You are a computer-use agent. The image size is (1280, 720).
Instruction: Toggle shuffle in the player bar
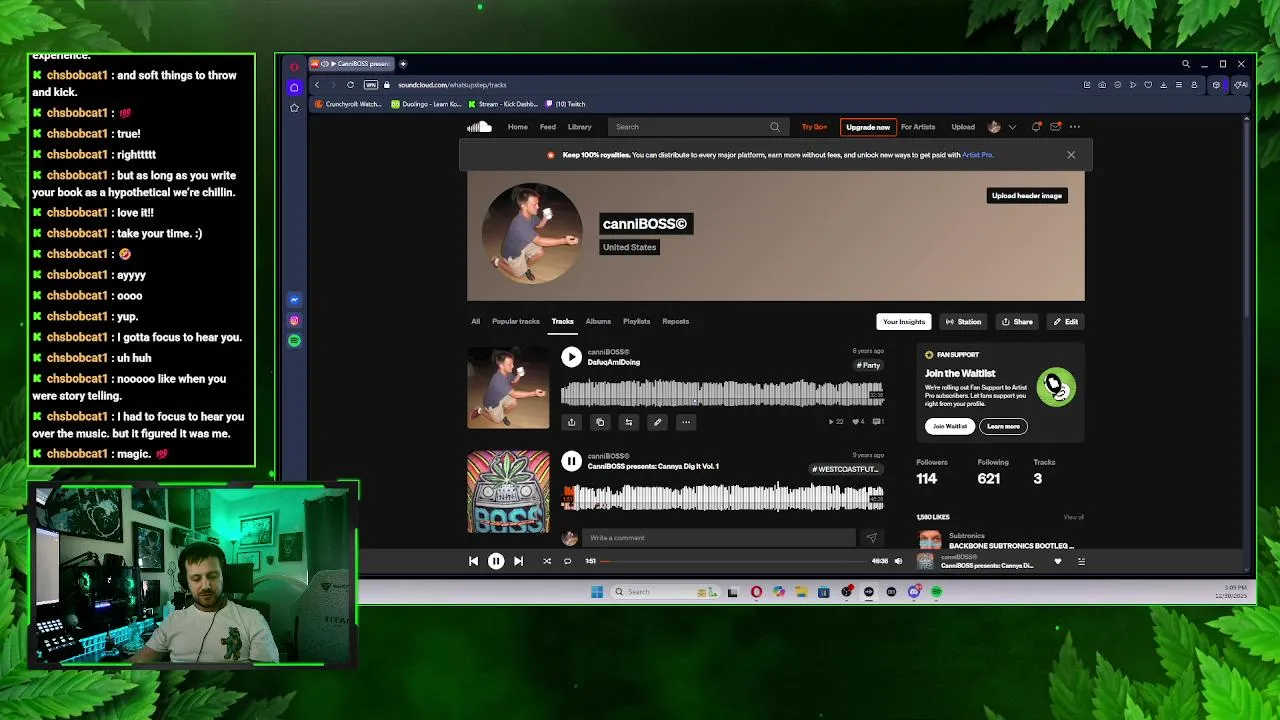pyautogui.click(x=547, y=561)
